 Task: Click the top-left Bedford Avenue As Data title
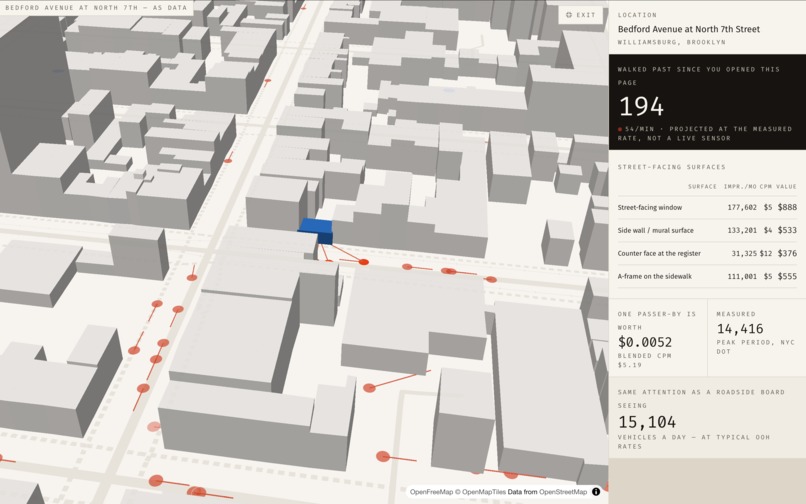pyautogui.click(x=96, y=8)
